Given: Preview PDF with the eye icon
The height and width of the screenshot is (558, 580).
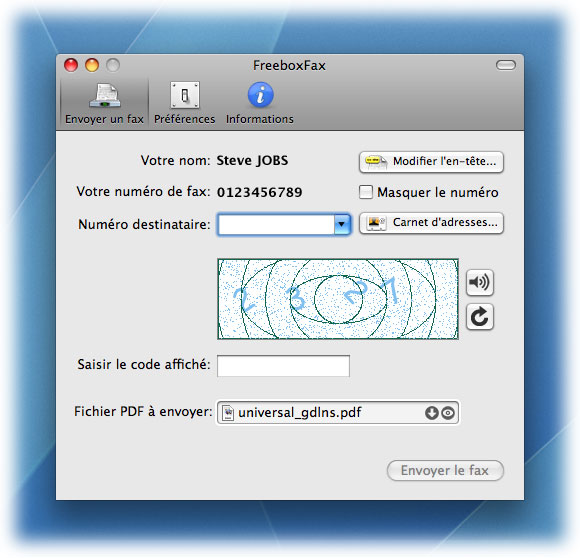Looking at the screenshot, I should [448, 413].
